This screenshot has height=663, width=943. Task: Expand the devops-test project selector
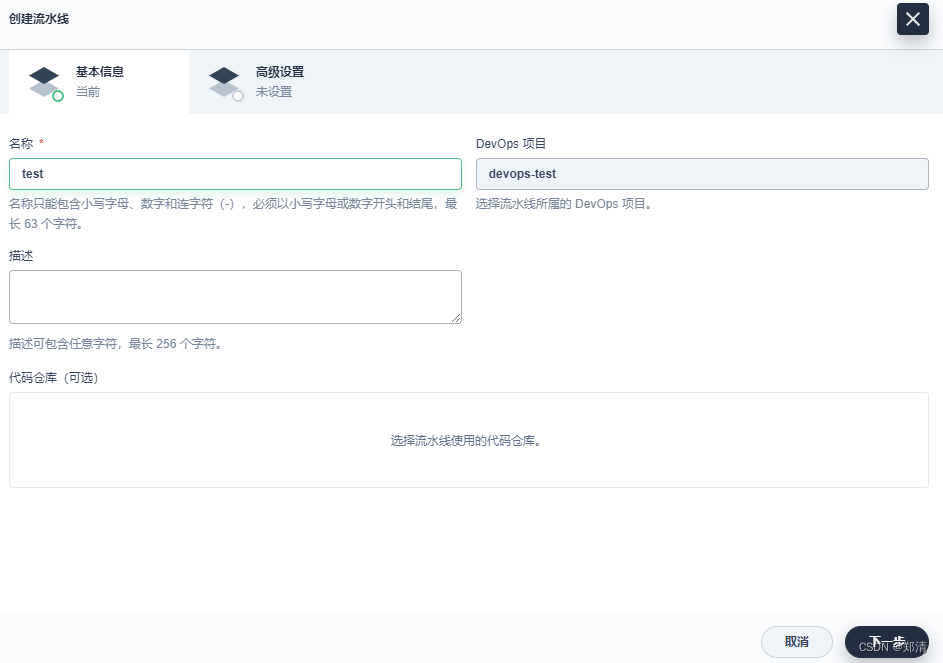[x=700, y=173]
